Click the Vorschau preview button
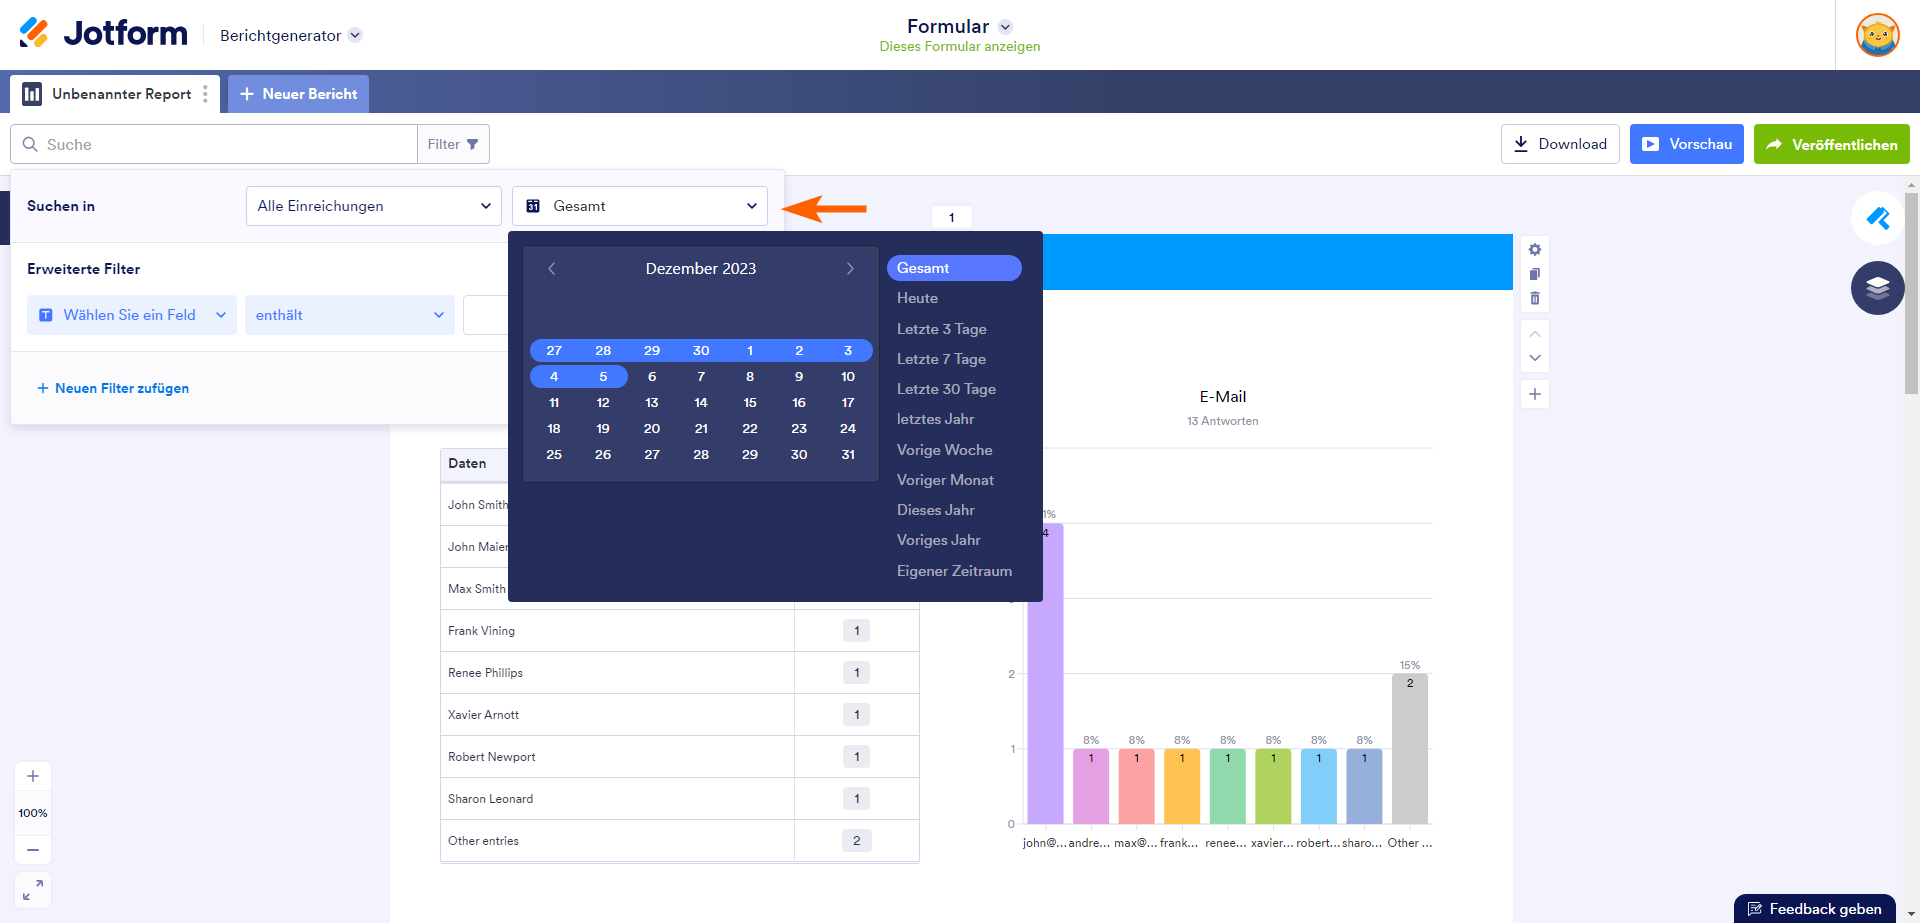Viewport: 1920px width, 923px height. (x=1687, y=144)
